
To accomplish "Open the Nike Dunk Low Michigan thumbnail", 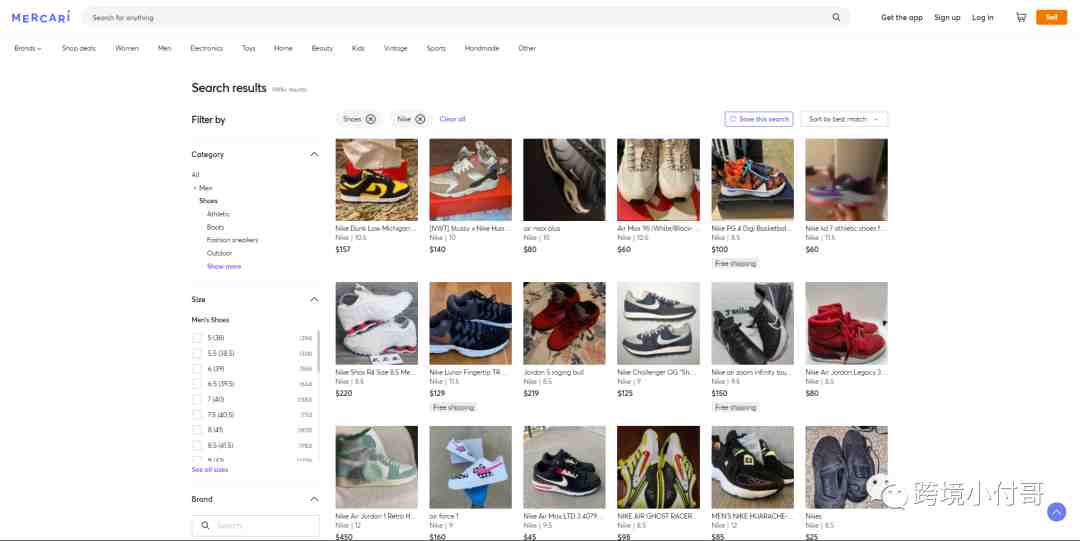I will pyautogui.click(x=377, y=179).
